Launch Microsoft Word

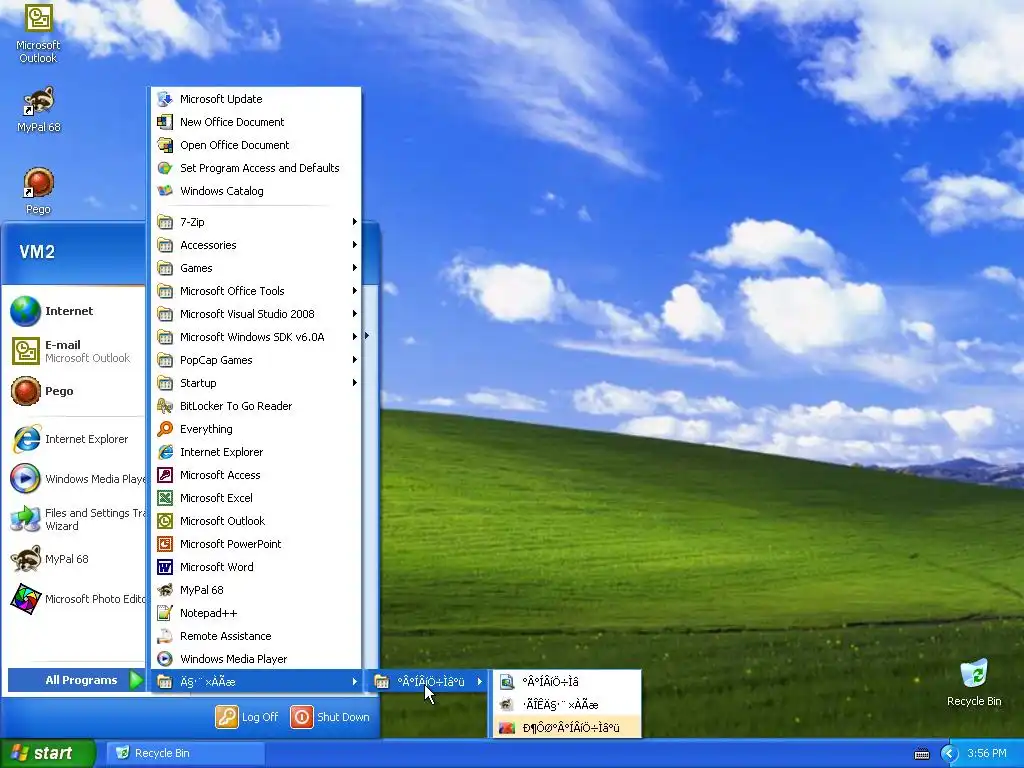[256, 567]
